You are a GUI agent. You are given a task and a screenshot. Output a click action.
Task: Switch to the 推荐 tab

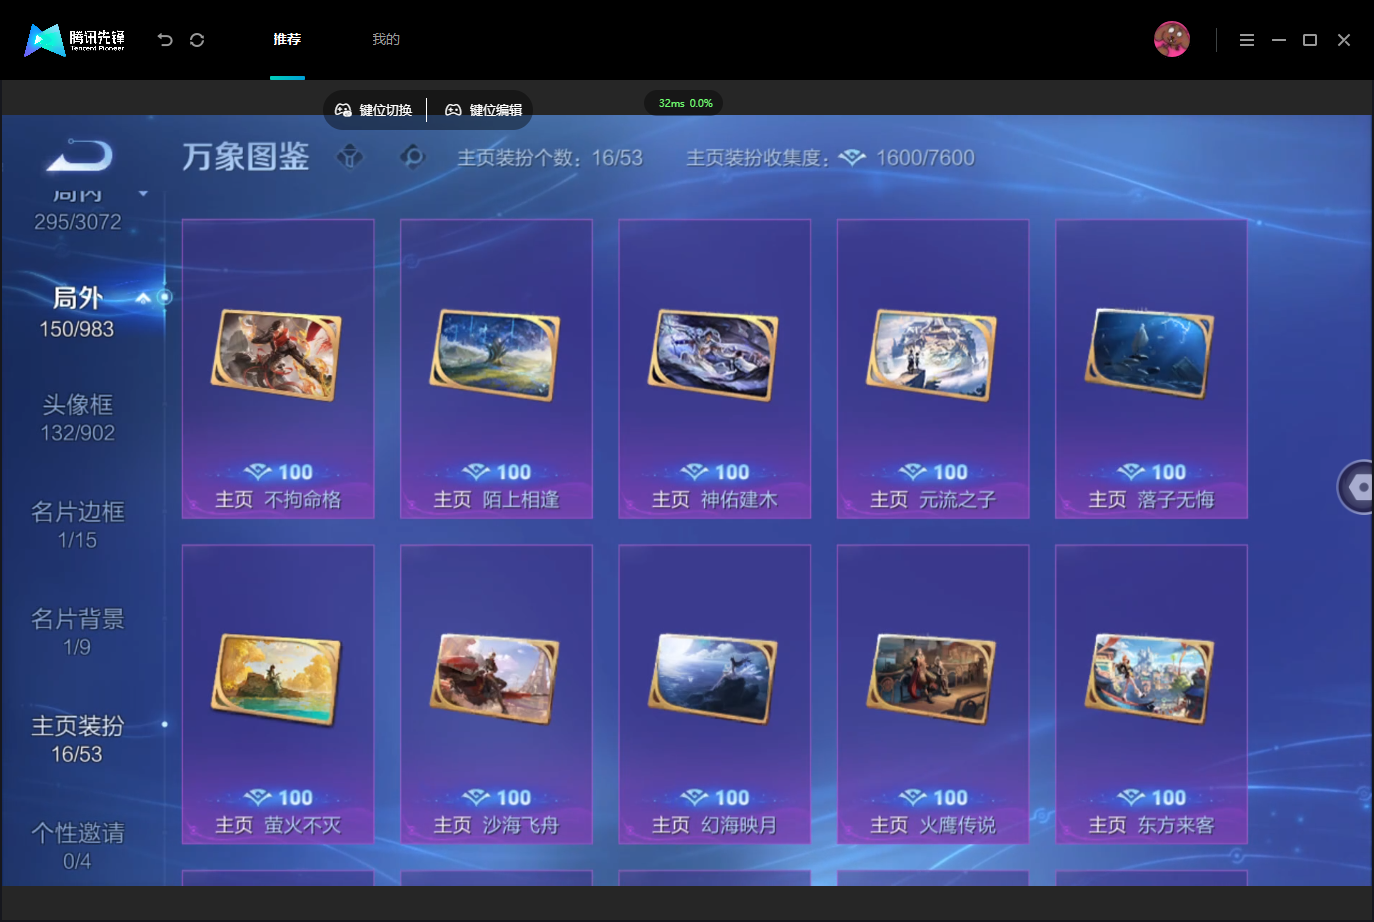point(287,40)
